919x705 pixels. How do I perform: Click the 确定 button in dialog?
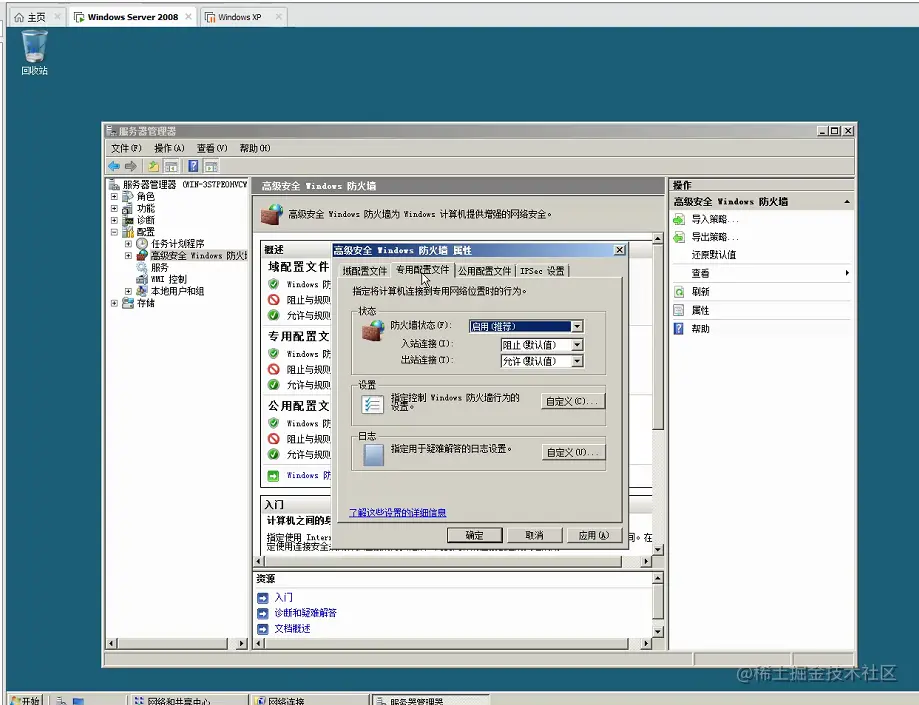pos(475,535)
